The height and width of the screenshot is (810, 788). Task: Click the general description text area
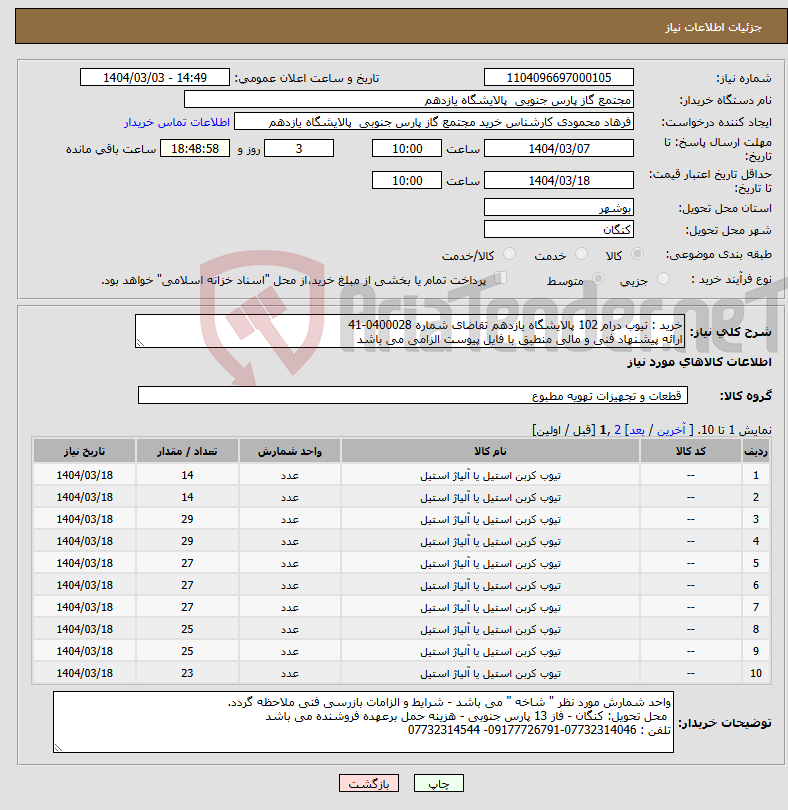click(x=410, y=331)
